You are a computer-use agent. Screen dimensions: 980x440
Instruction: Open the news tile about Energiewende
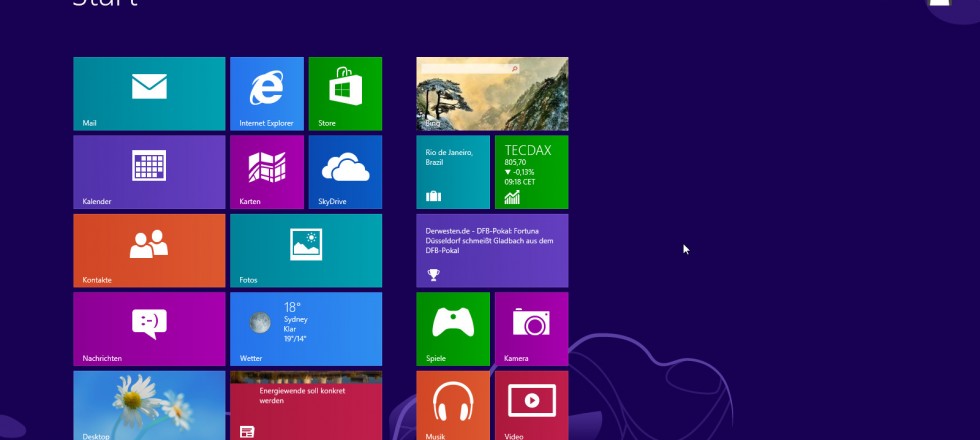pos(306,405)
